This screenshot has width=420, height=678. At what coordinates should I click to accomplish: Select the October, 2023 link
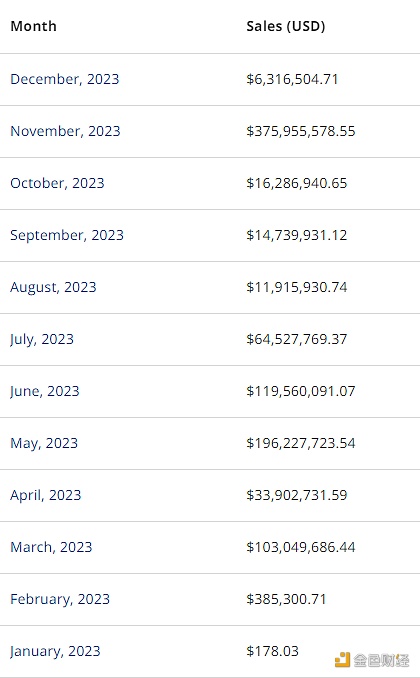point(57,183)
